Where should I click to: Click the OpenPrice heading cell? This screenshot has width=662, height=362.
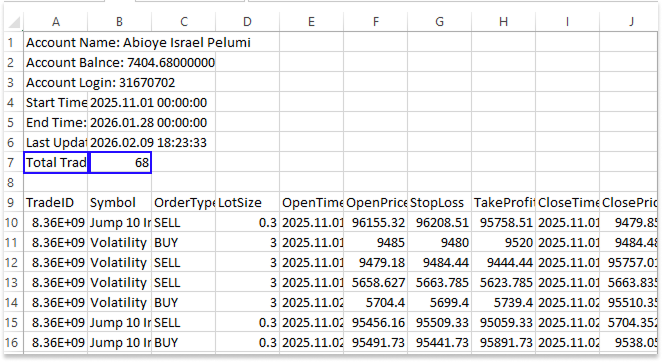tap(376, 203)
